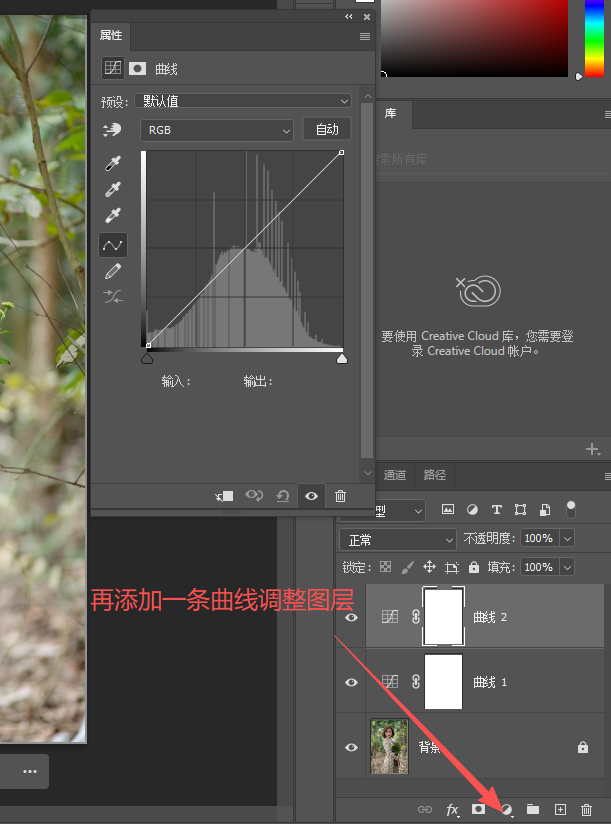Open the Properties panel flyout menu

pos(365,36)
